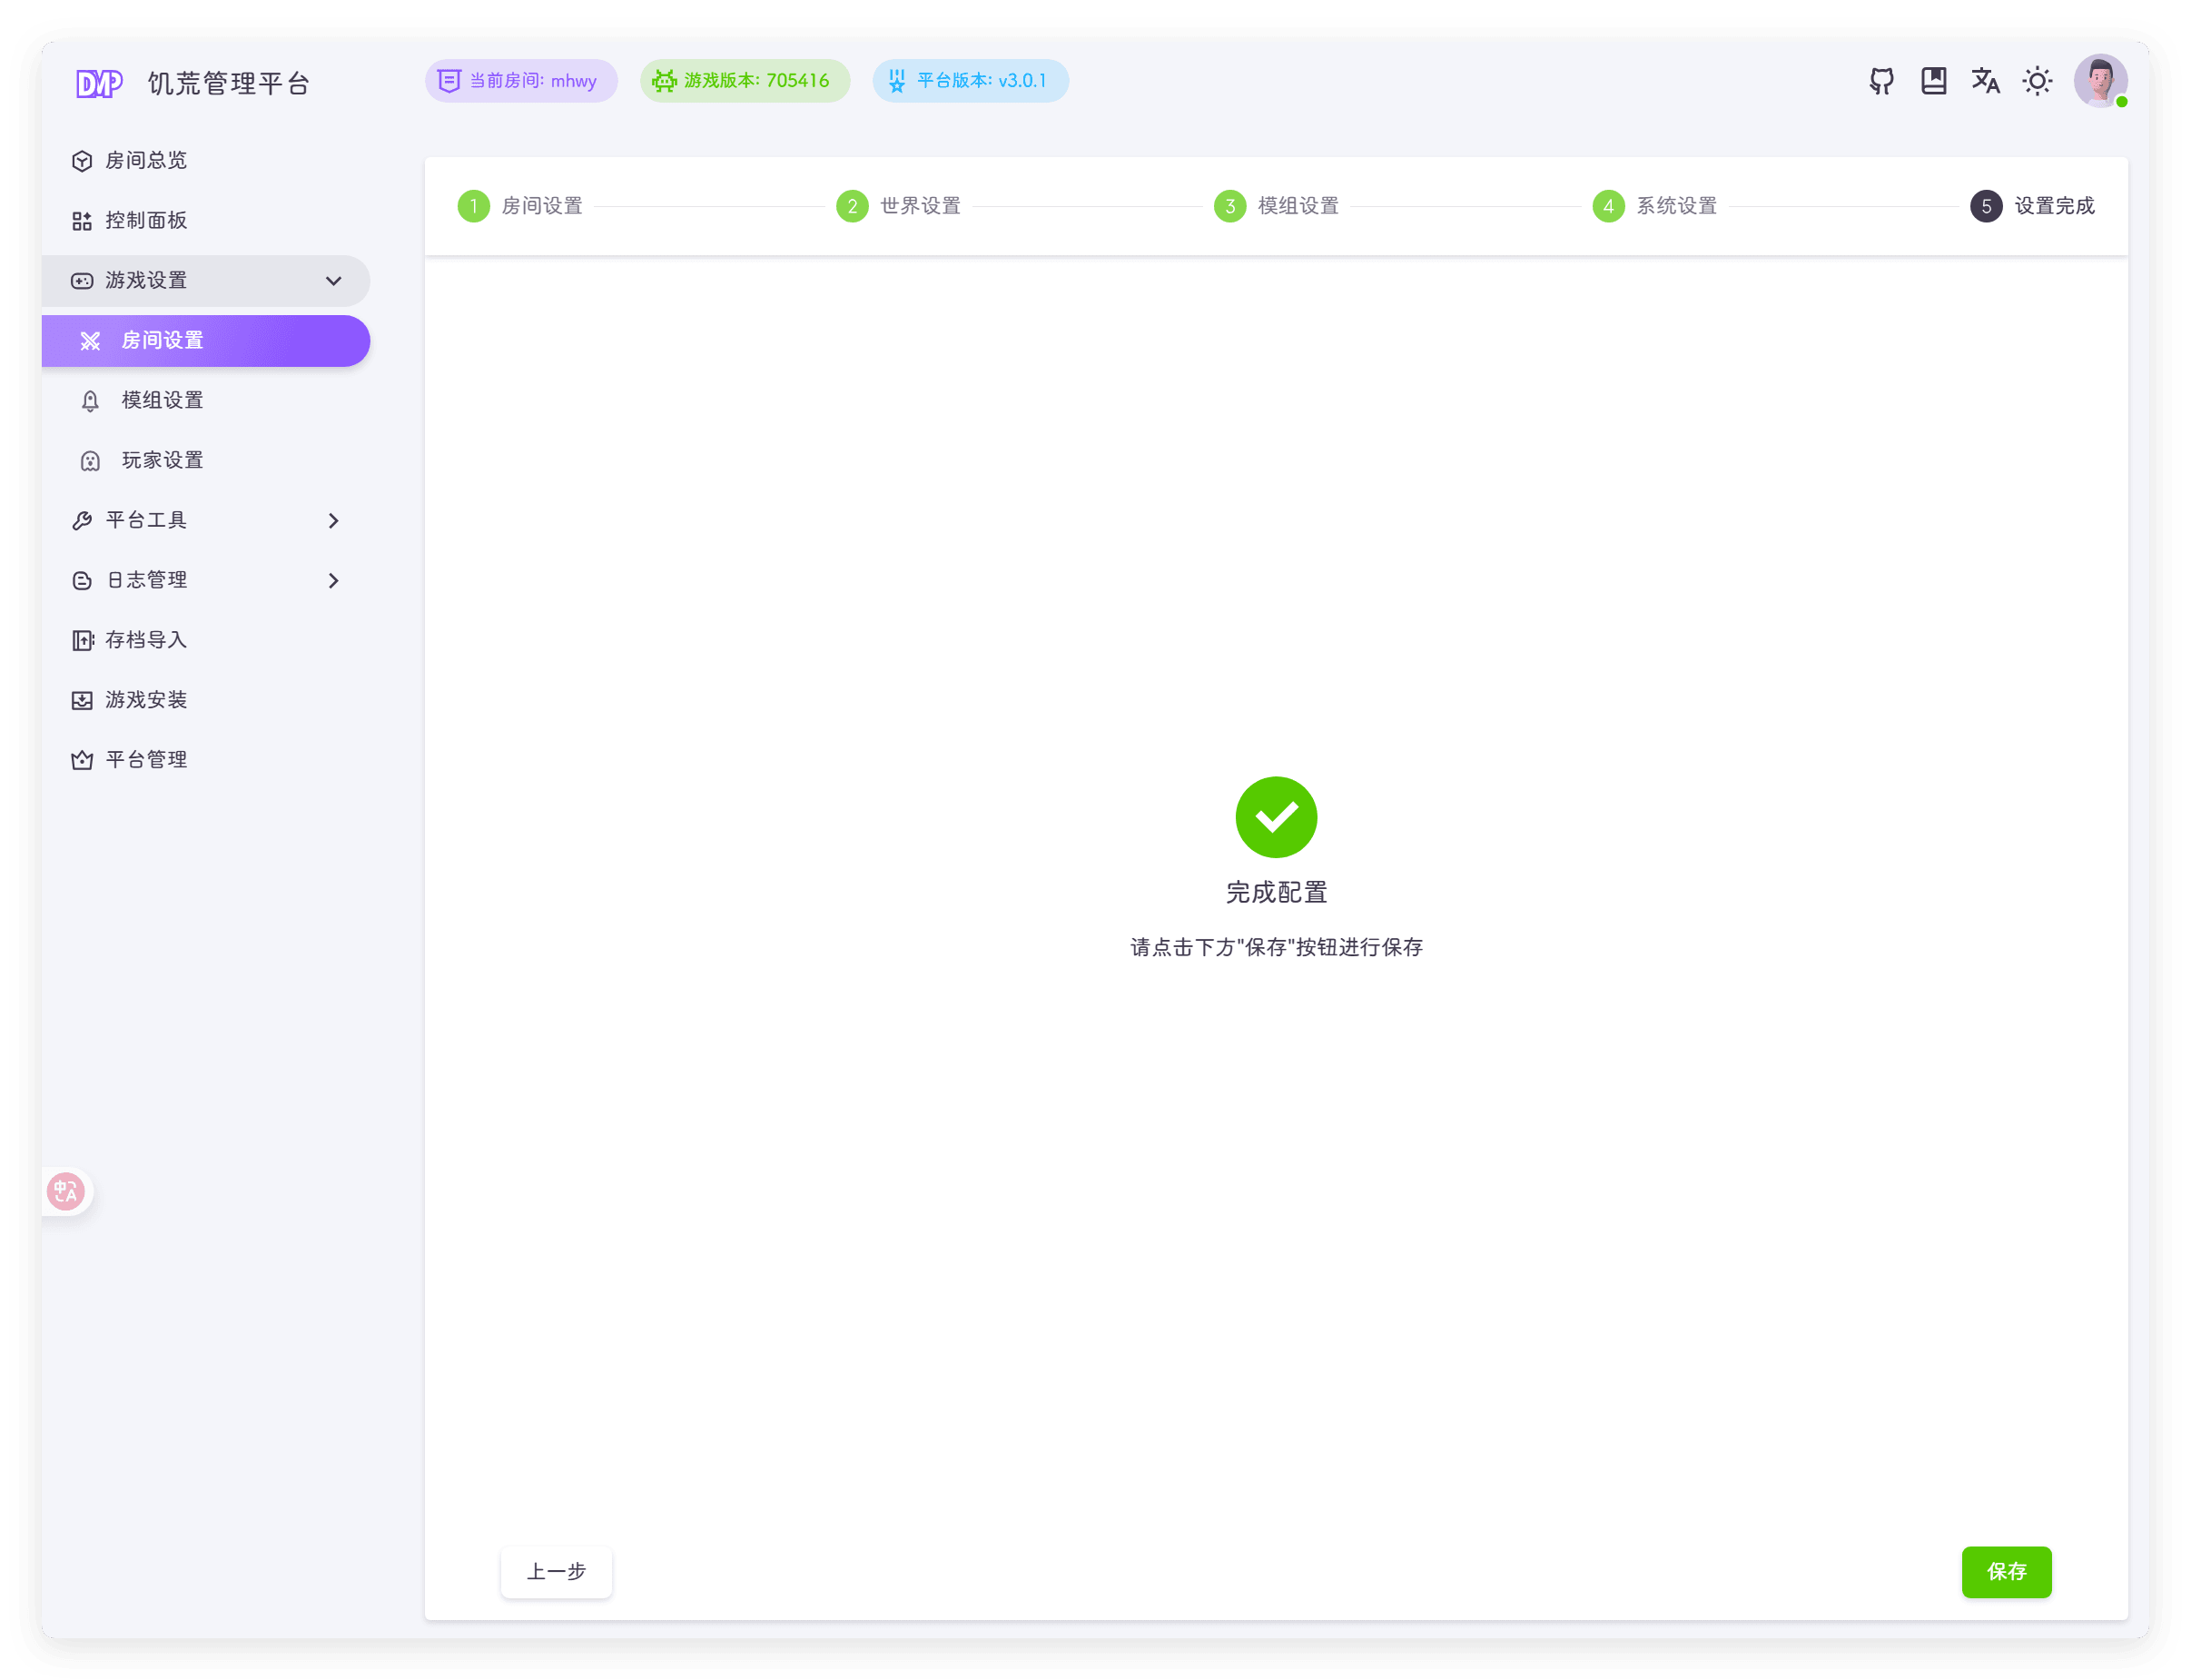Image resolution: width=2191 pixels, height=1680 pixels.
Task: Click the platform version v3.0.1 badge
Action: click(970, 81)
